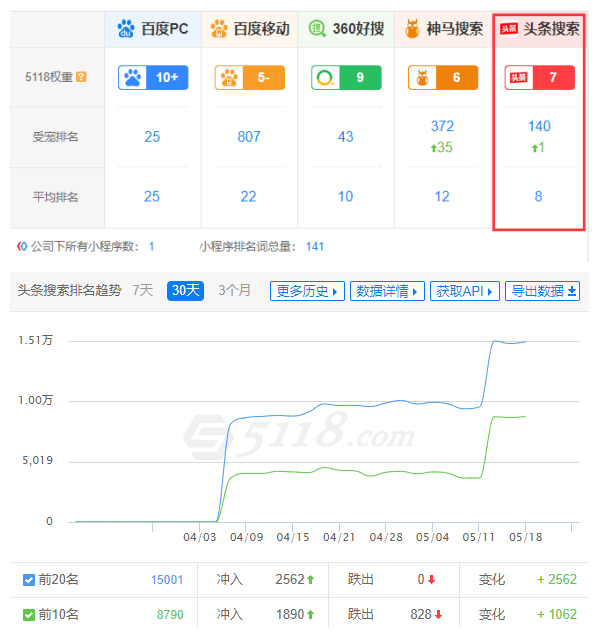The height and width of the screenshot is (637, 599).
Task: Open Baidu PC 受宠排名 value 25
Action: tap(152, 137)
